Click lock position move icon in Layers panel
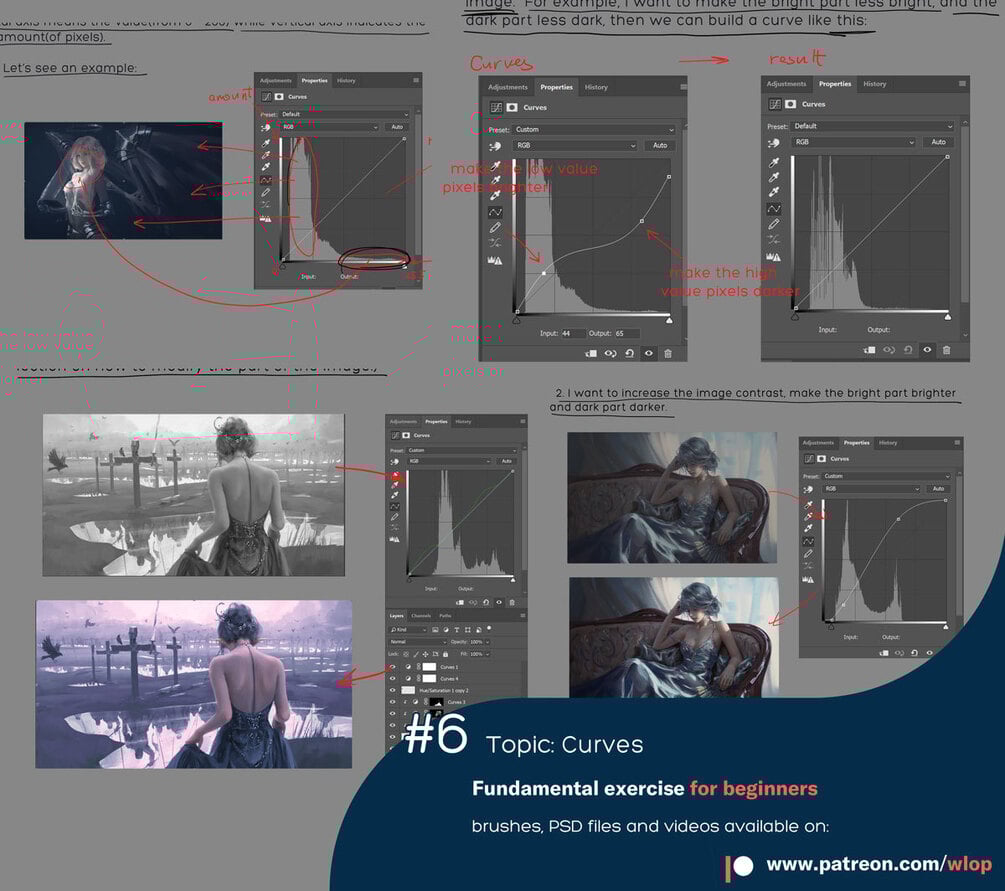The image size is (1005, 891). click(425, 654)
